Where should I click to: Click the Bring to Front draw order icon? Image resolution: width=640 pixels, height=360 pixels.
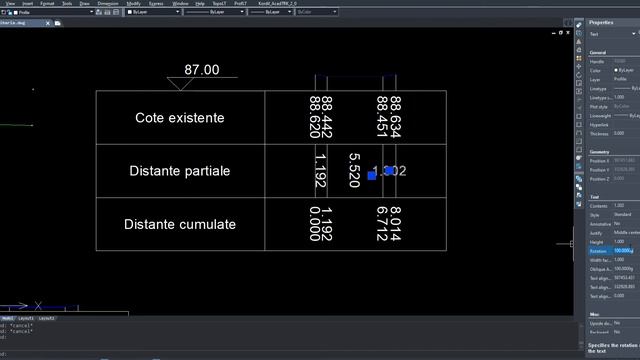[x=579, y=179]
